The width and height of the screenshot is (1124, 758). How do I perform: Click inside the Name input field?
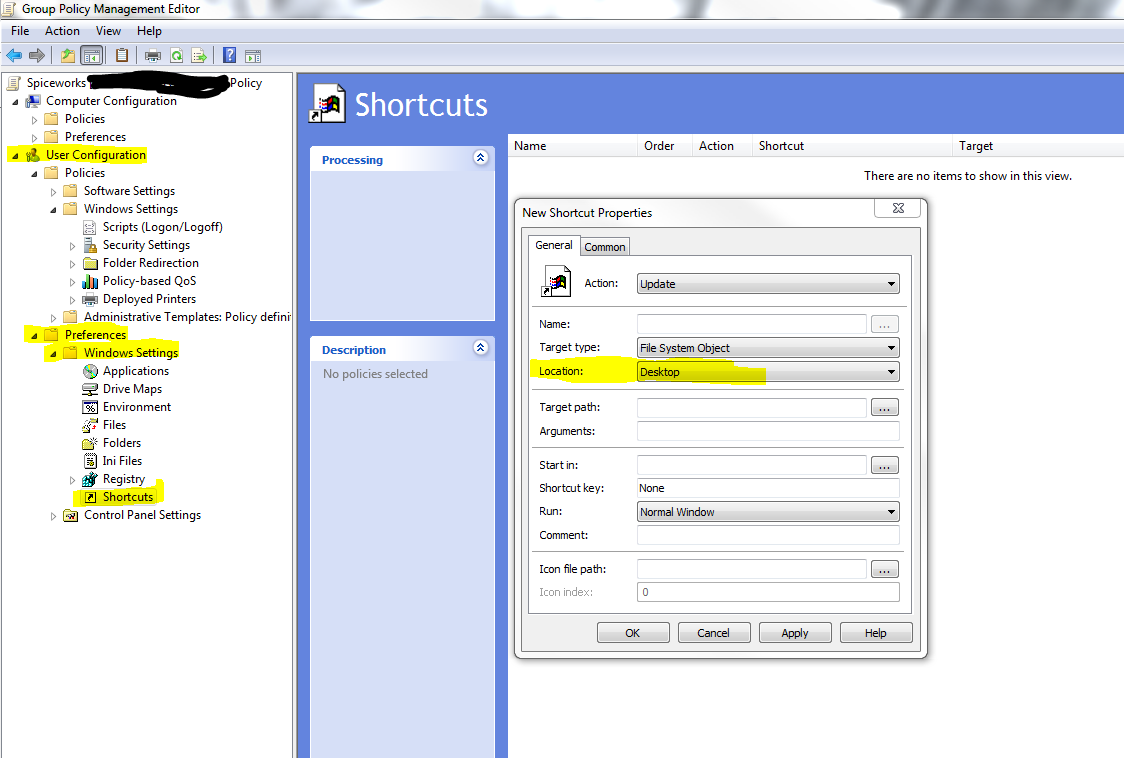[750, 323]
